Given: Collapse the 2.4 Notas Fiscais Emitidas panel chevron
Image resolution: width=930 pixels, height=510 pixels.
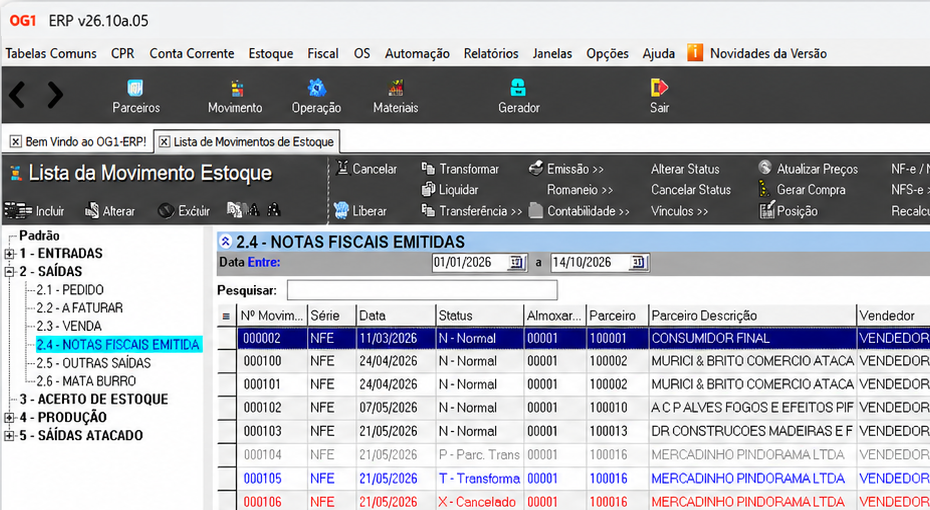Looking at the screenshot, I should click(x=225, y=241).
